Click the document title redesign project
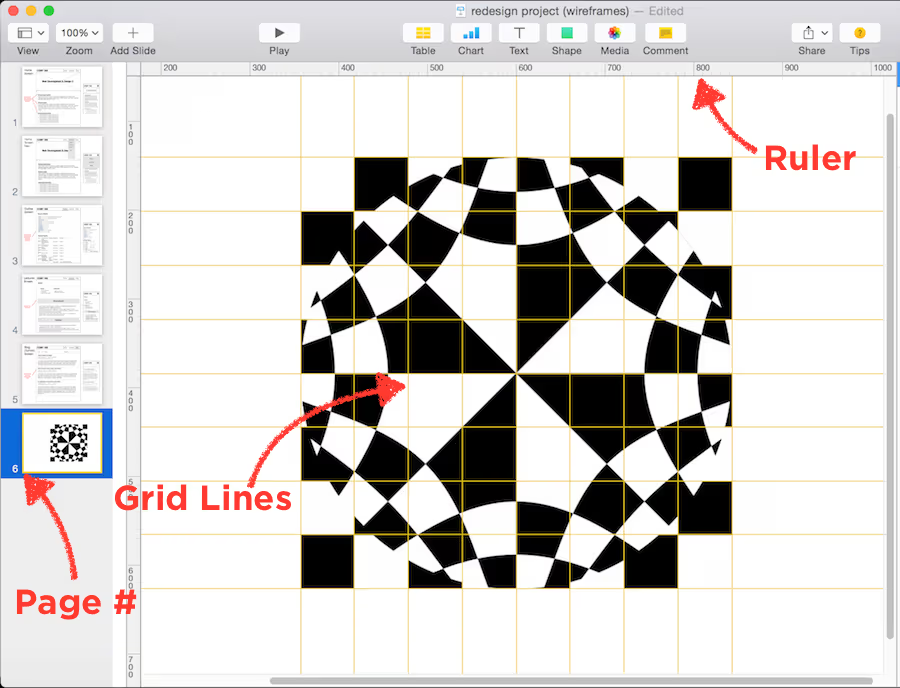The width and height of the screenshot is (900, 688). 544,11
